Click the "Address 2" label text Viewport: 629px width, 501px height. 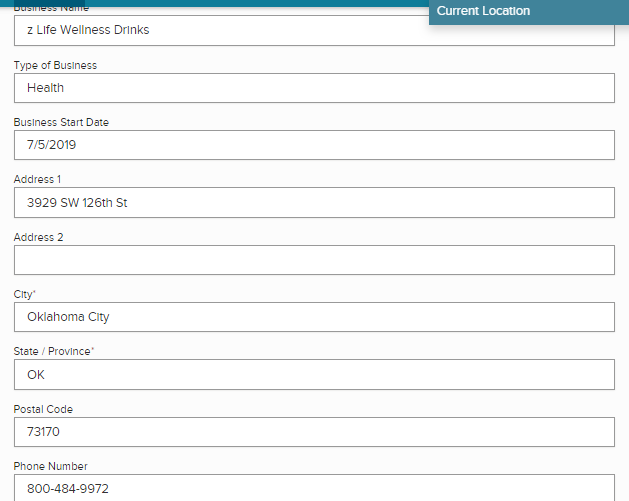38,238
